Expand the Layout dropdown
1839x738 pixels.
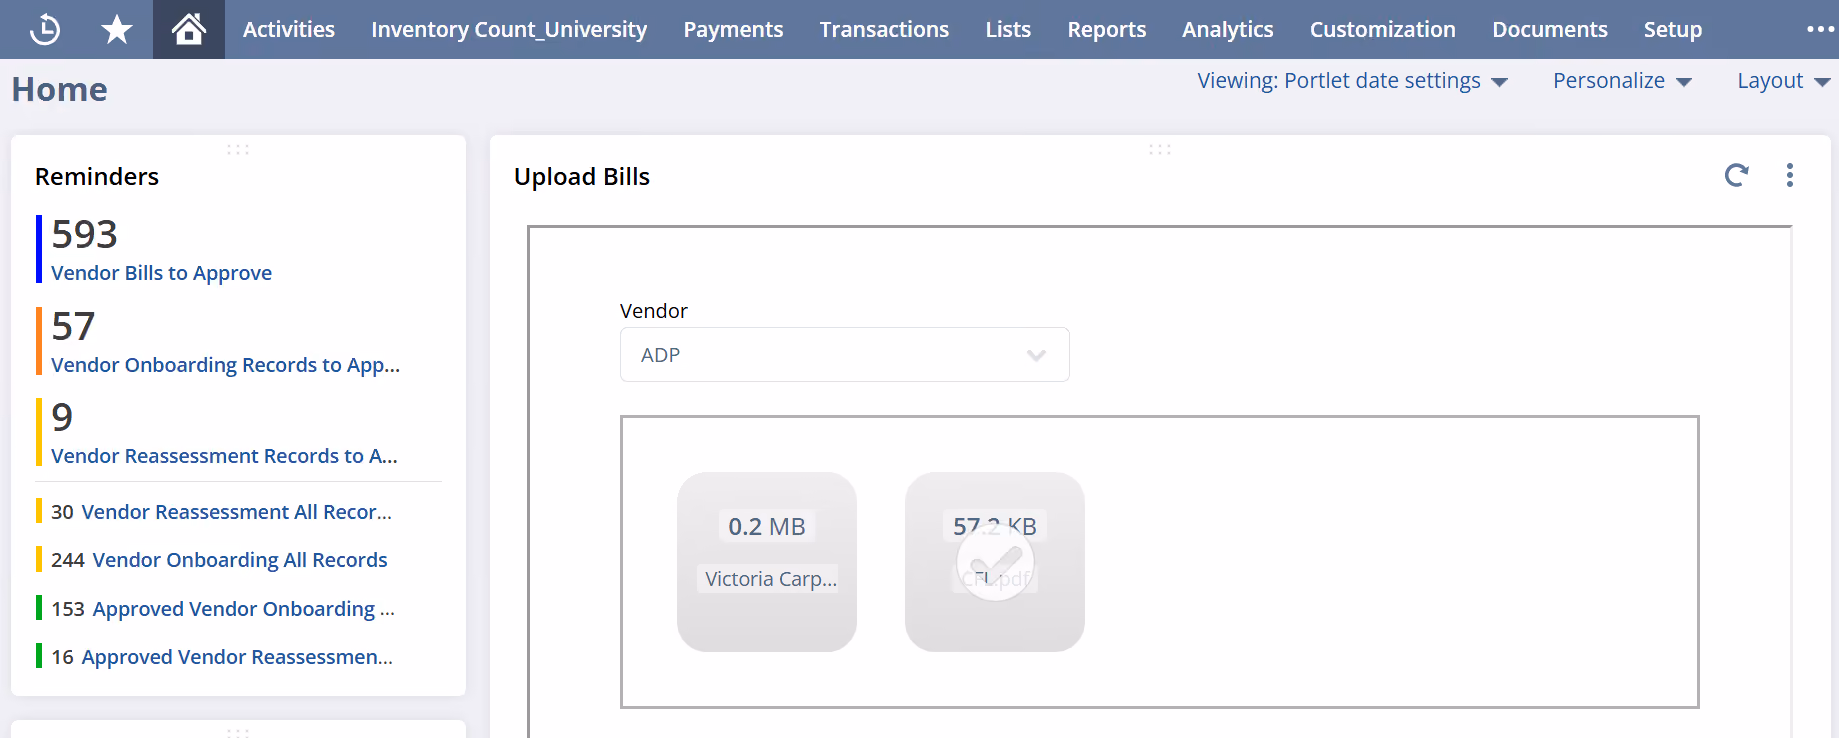click(1783, 81)
